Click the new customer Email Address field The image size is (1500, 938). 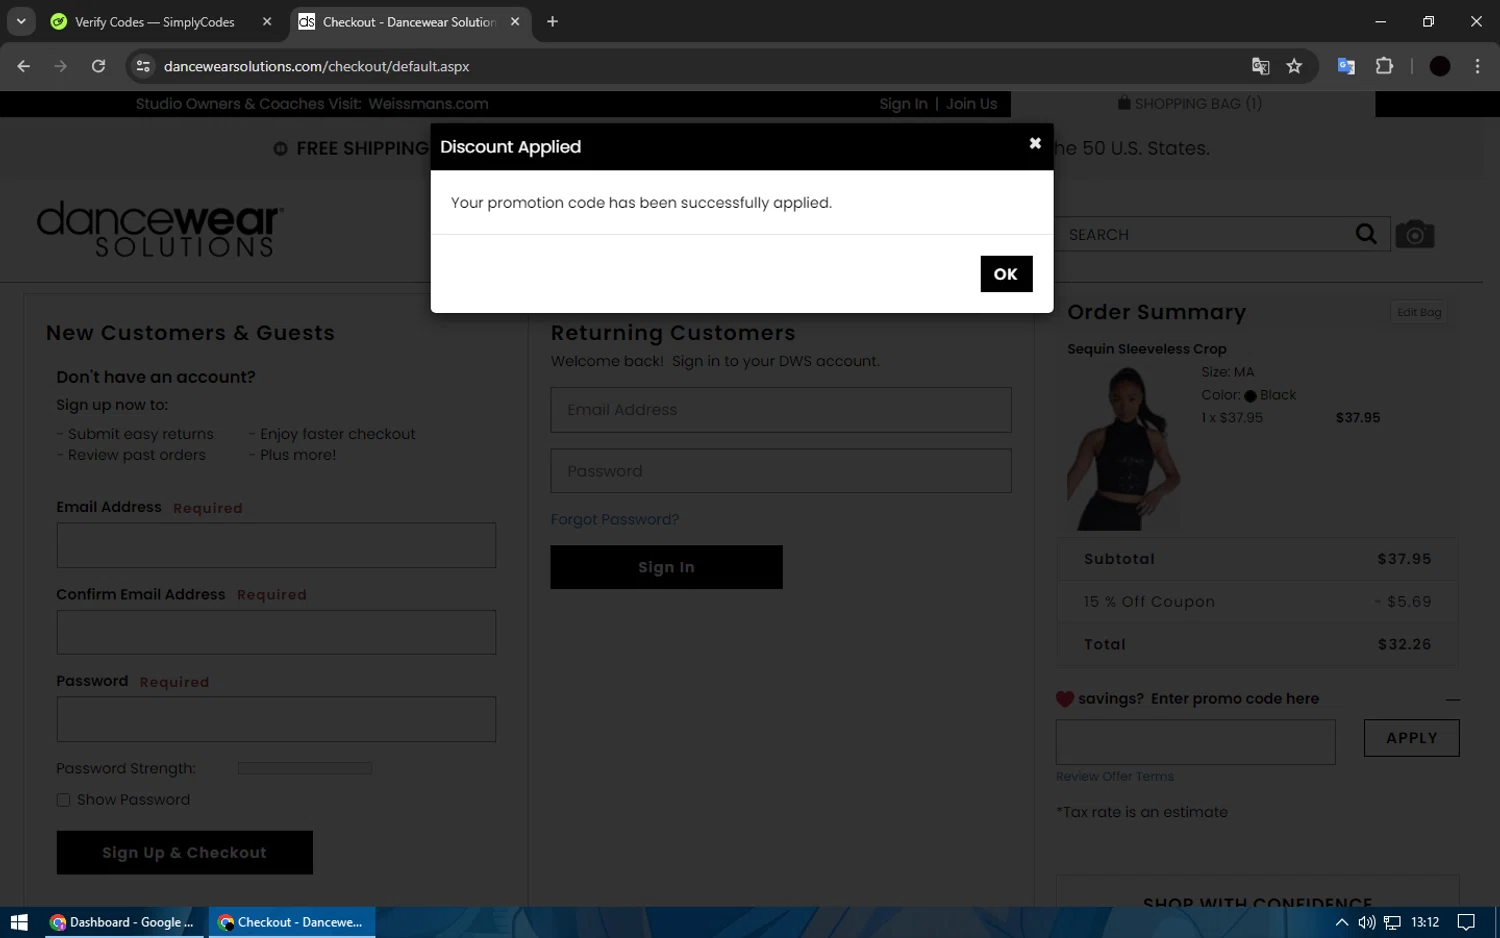pyautogui.click(x=276, y=545)
